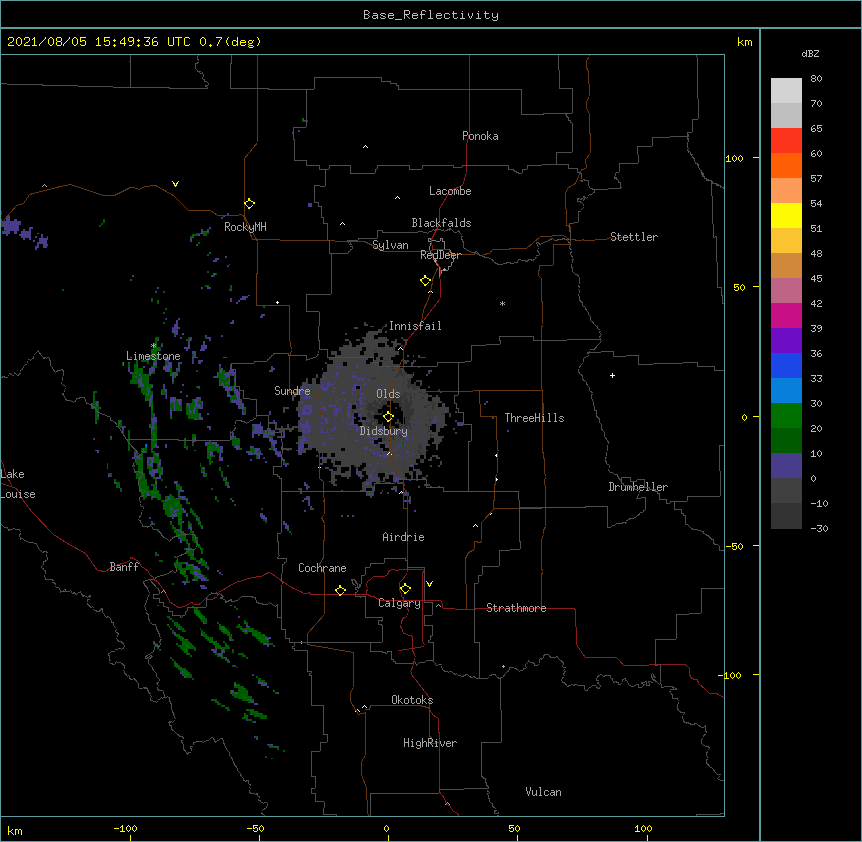Click the Innisfail city label
Screen dimensions: 862x842
(x=415, y=326)
